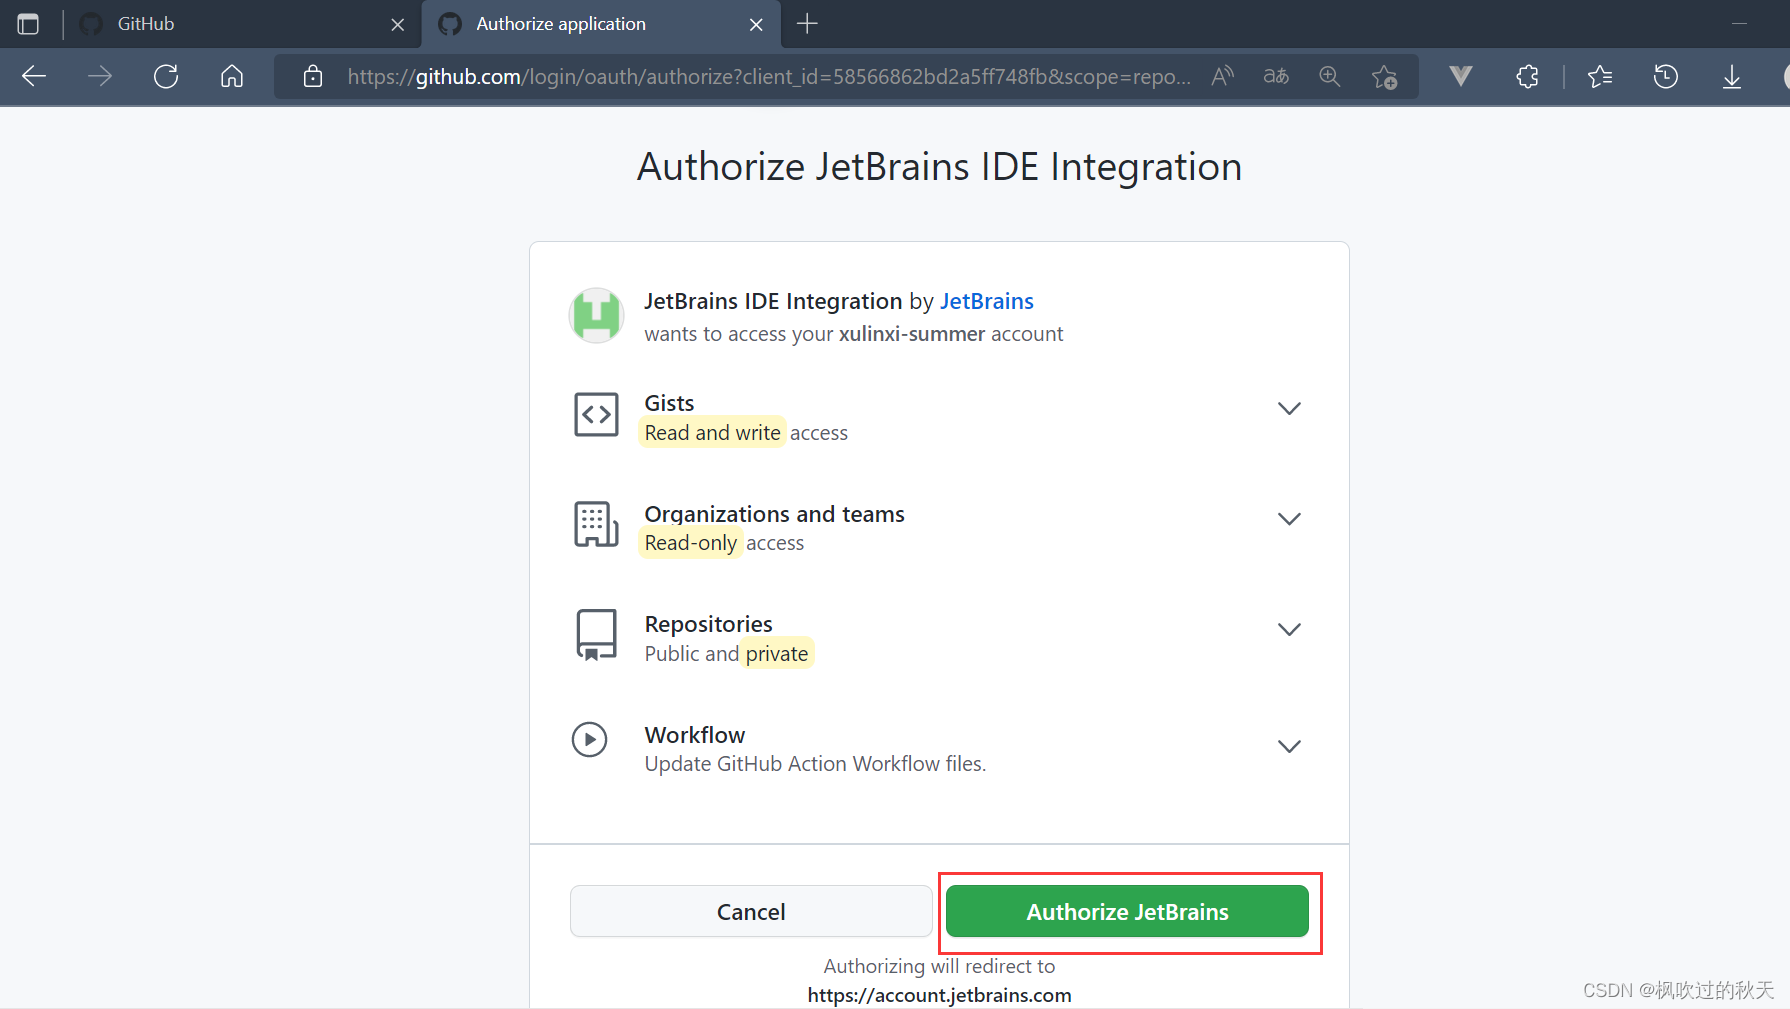Close the GitHub tab
The height and width of the screenshot is (1009, 1790).
(x=398, y=25)
